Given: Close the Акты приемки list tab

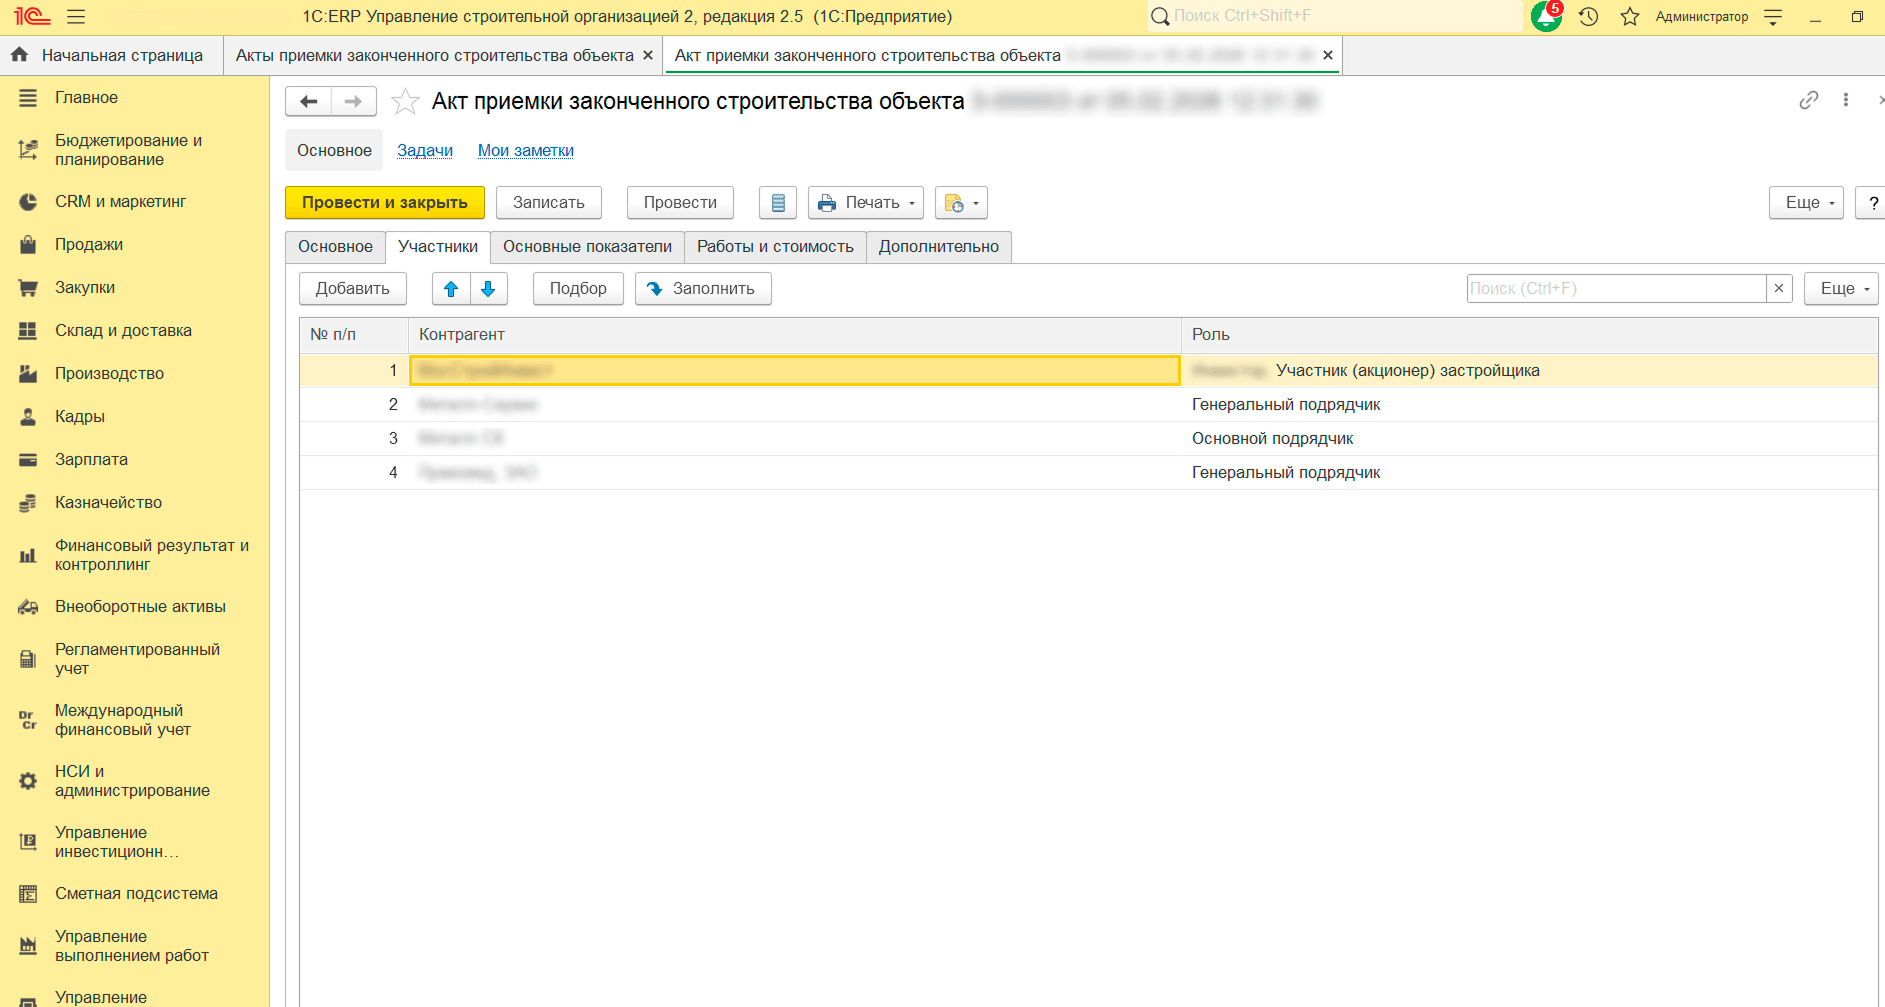Looking at the screenshot, I should (648, 56).
